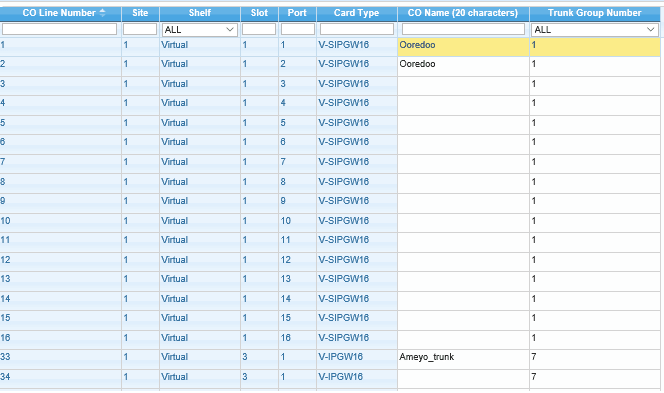Select highlighted Ooredoo name in line 1

[417, 45]
